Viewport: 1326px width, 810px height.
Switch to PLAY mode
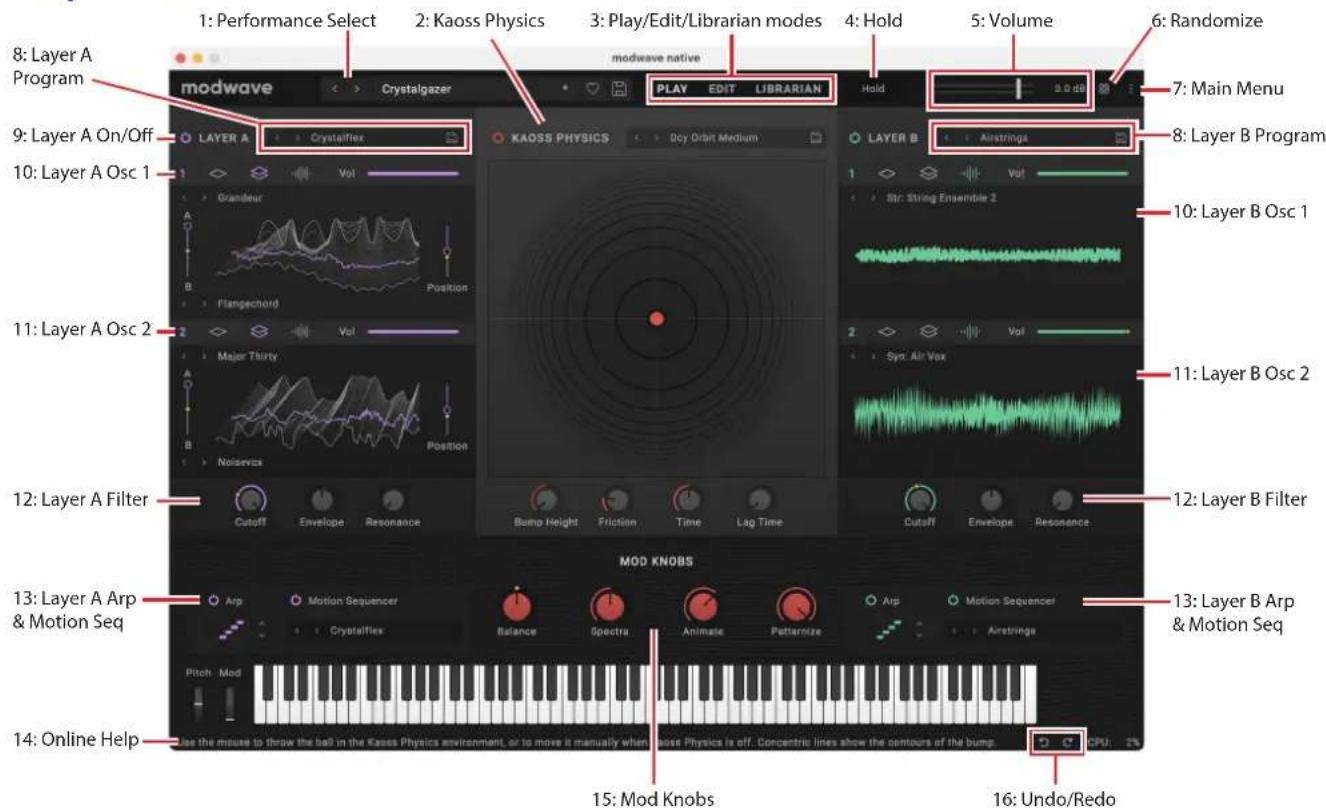tap(672, 89)
